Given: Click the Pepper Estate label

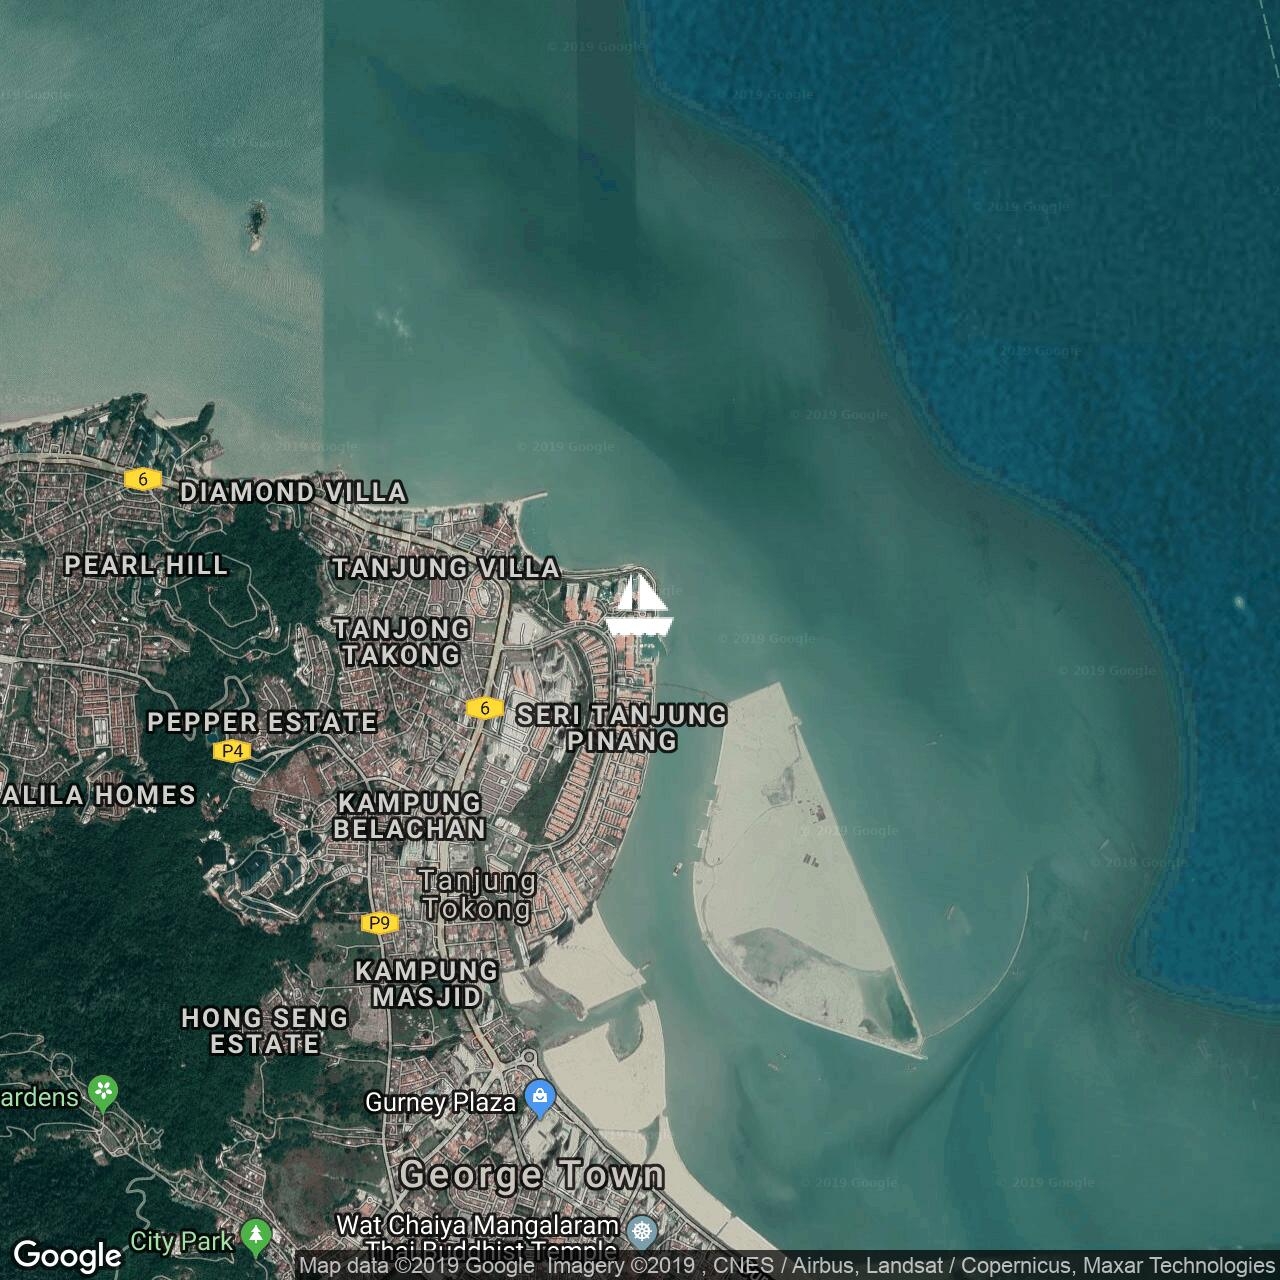Looking at the screenshot, I should (262, 721).
